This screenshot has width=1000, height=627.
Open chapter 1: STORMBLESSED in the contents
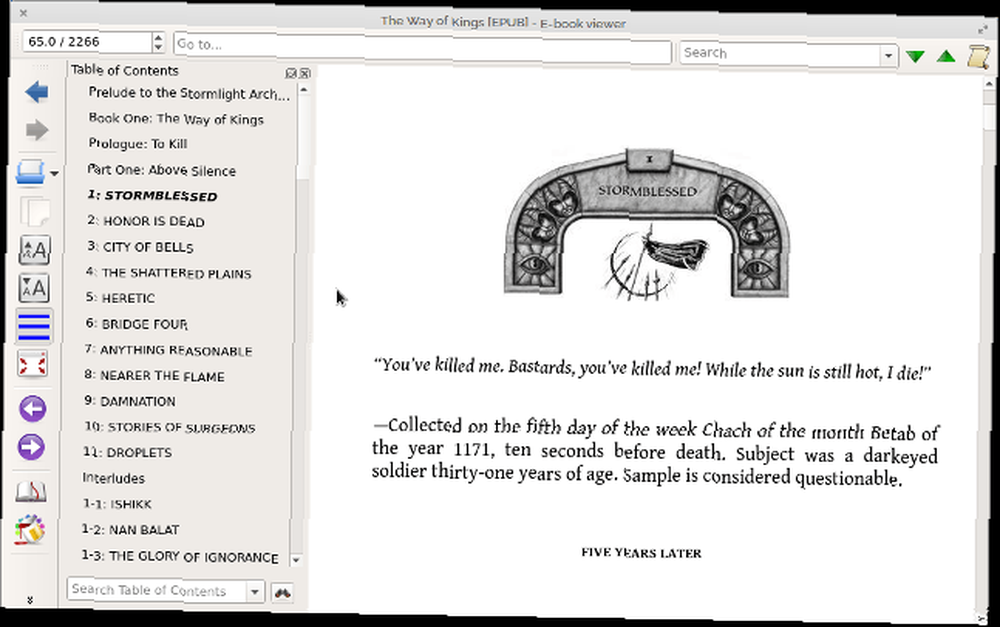pyautogui.click(x=152, y=196)
